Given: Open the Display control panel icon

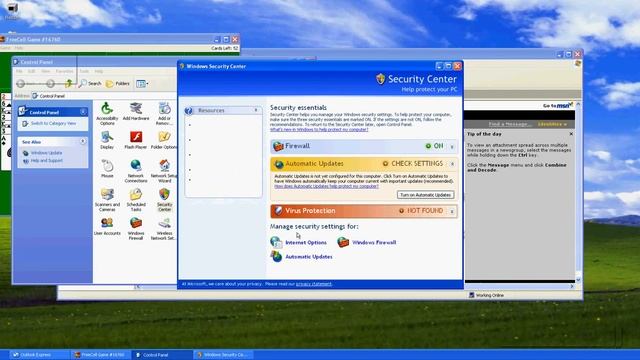Looking at the screenshot, I should (x=107, y=140).
